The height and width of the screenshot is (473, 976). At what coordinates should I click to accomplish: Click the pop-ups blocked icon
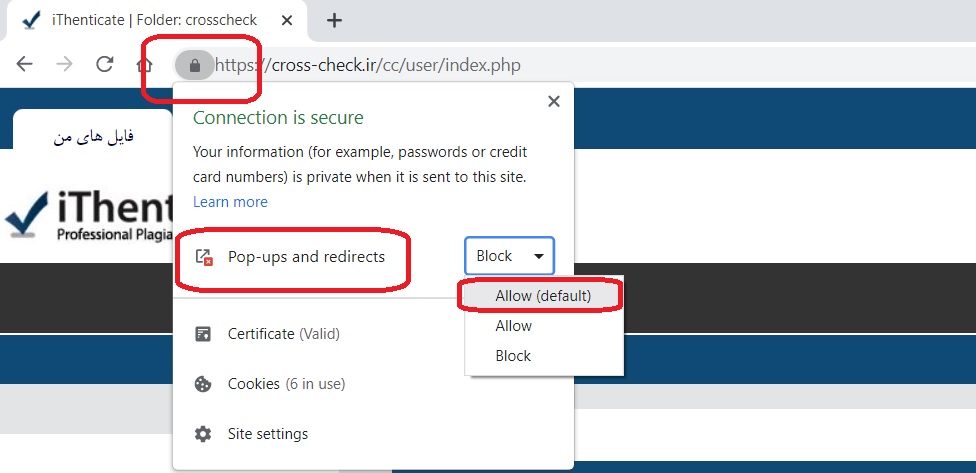(x=204, y=257)
